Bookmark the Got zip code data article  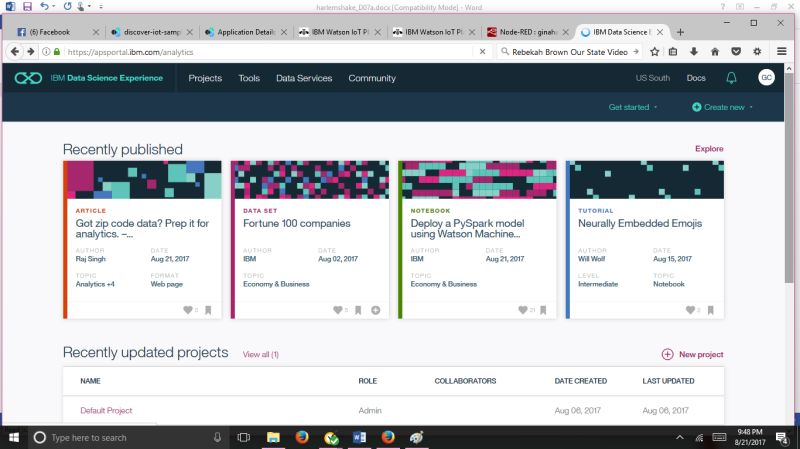click(x=208, y=310)
